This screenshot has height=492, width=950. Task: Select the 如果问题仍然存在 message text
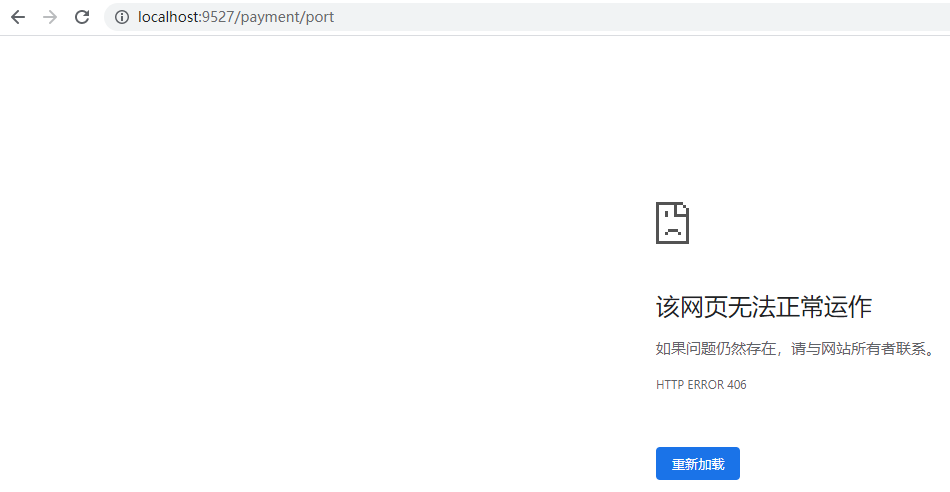point(796,349)
